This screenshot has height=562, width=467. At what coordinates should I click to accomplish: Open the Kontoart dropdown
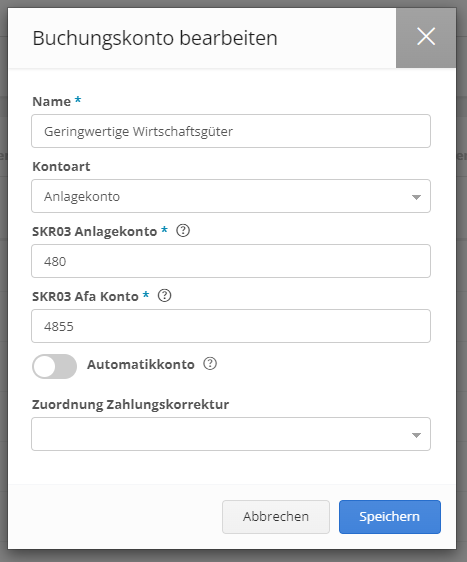pos(231,196)
